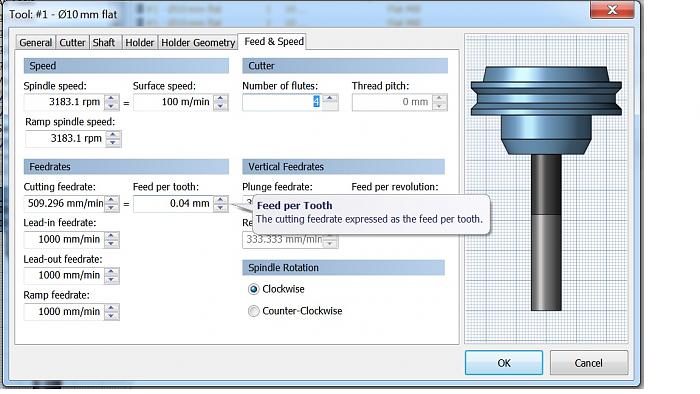Increase Number of flutes with spinner arrow

330,98
